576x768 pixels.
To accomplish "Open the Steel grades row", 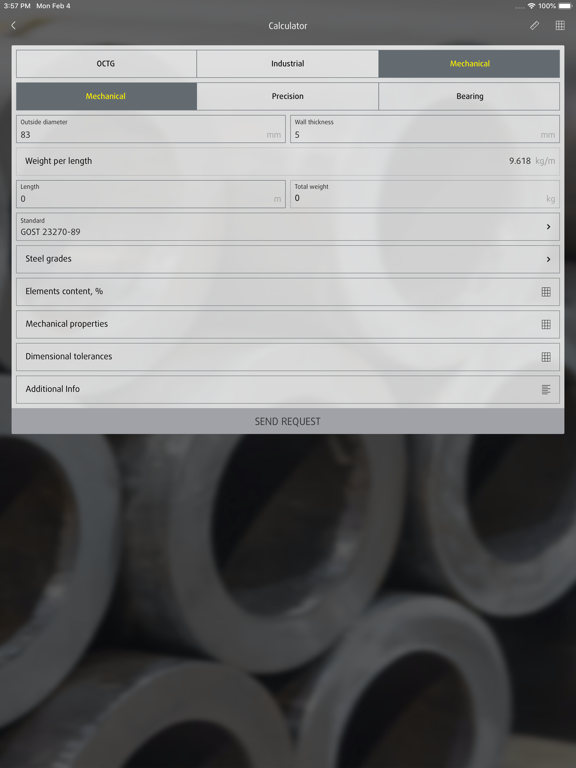I will (288, 259).
